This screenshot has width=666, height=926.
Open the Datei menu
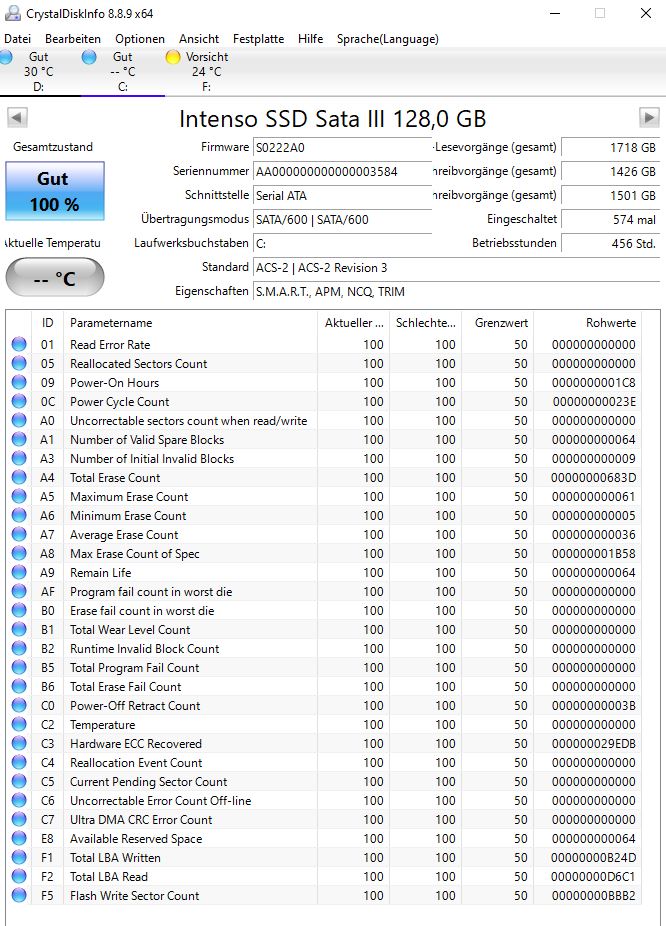(17, 39)
